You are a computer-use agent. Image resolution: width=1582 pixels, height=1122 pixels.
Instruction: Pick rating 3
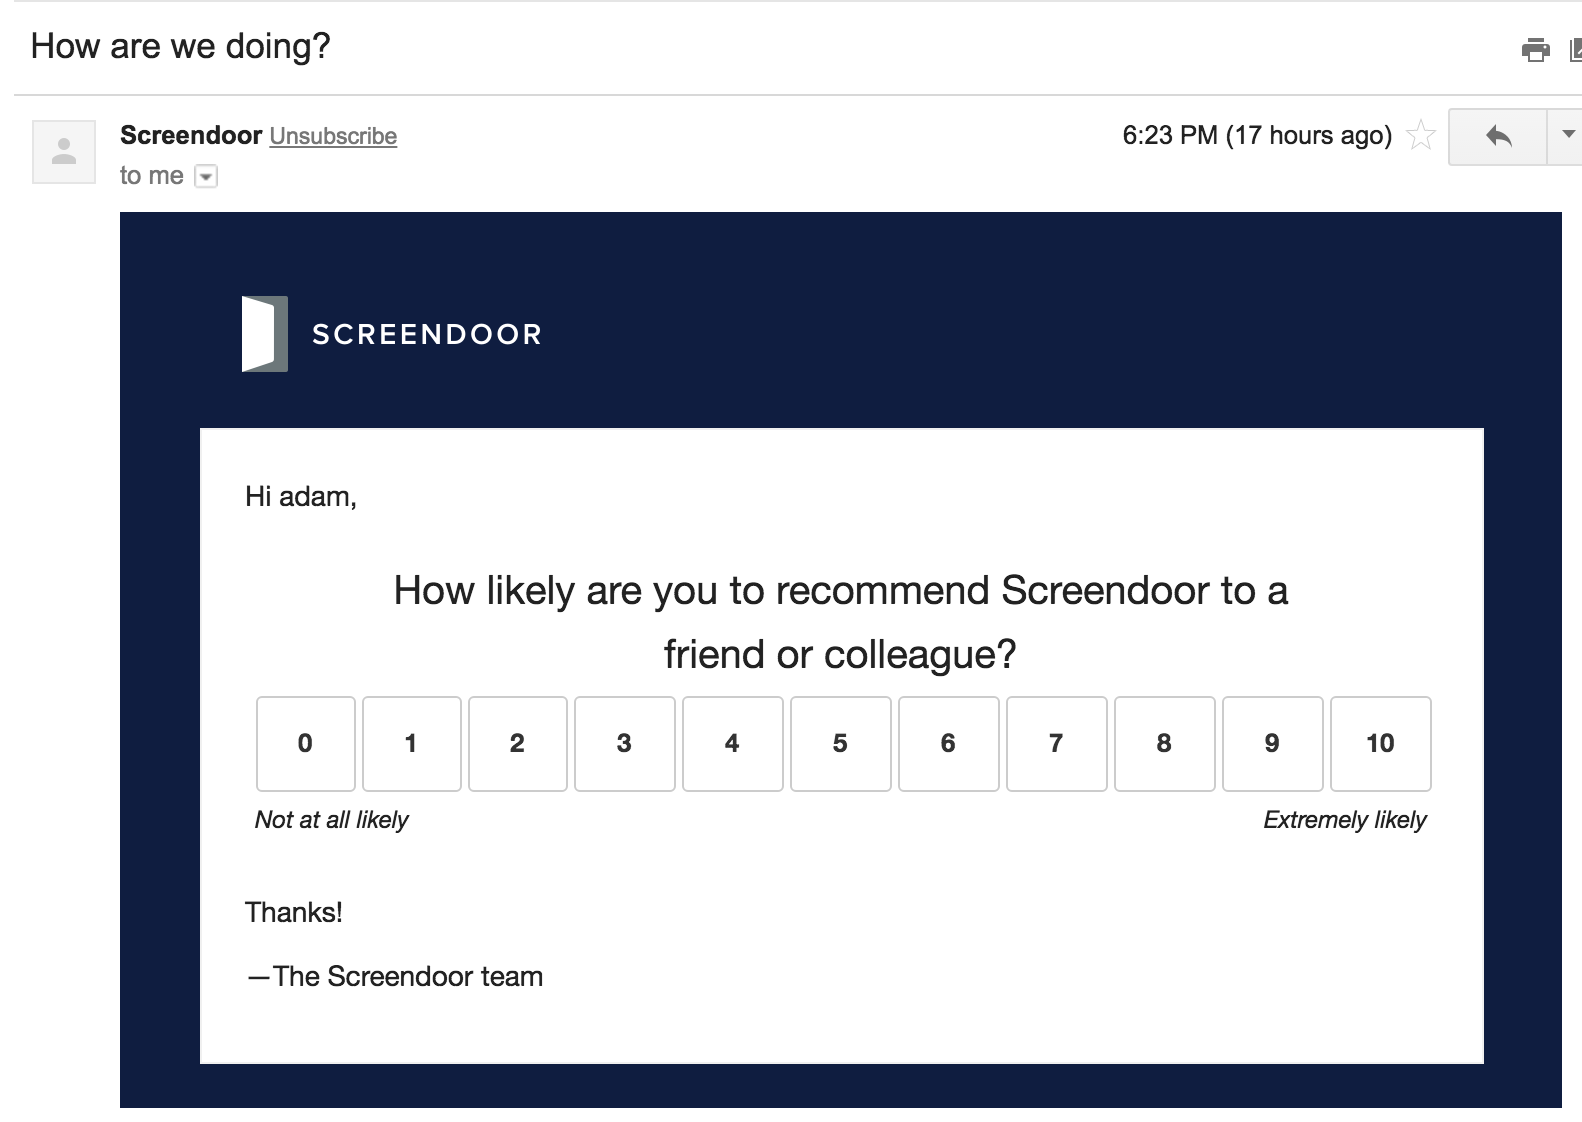[x=625, y=744]
